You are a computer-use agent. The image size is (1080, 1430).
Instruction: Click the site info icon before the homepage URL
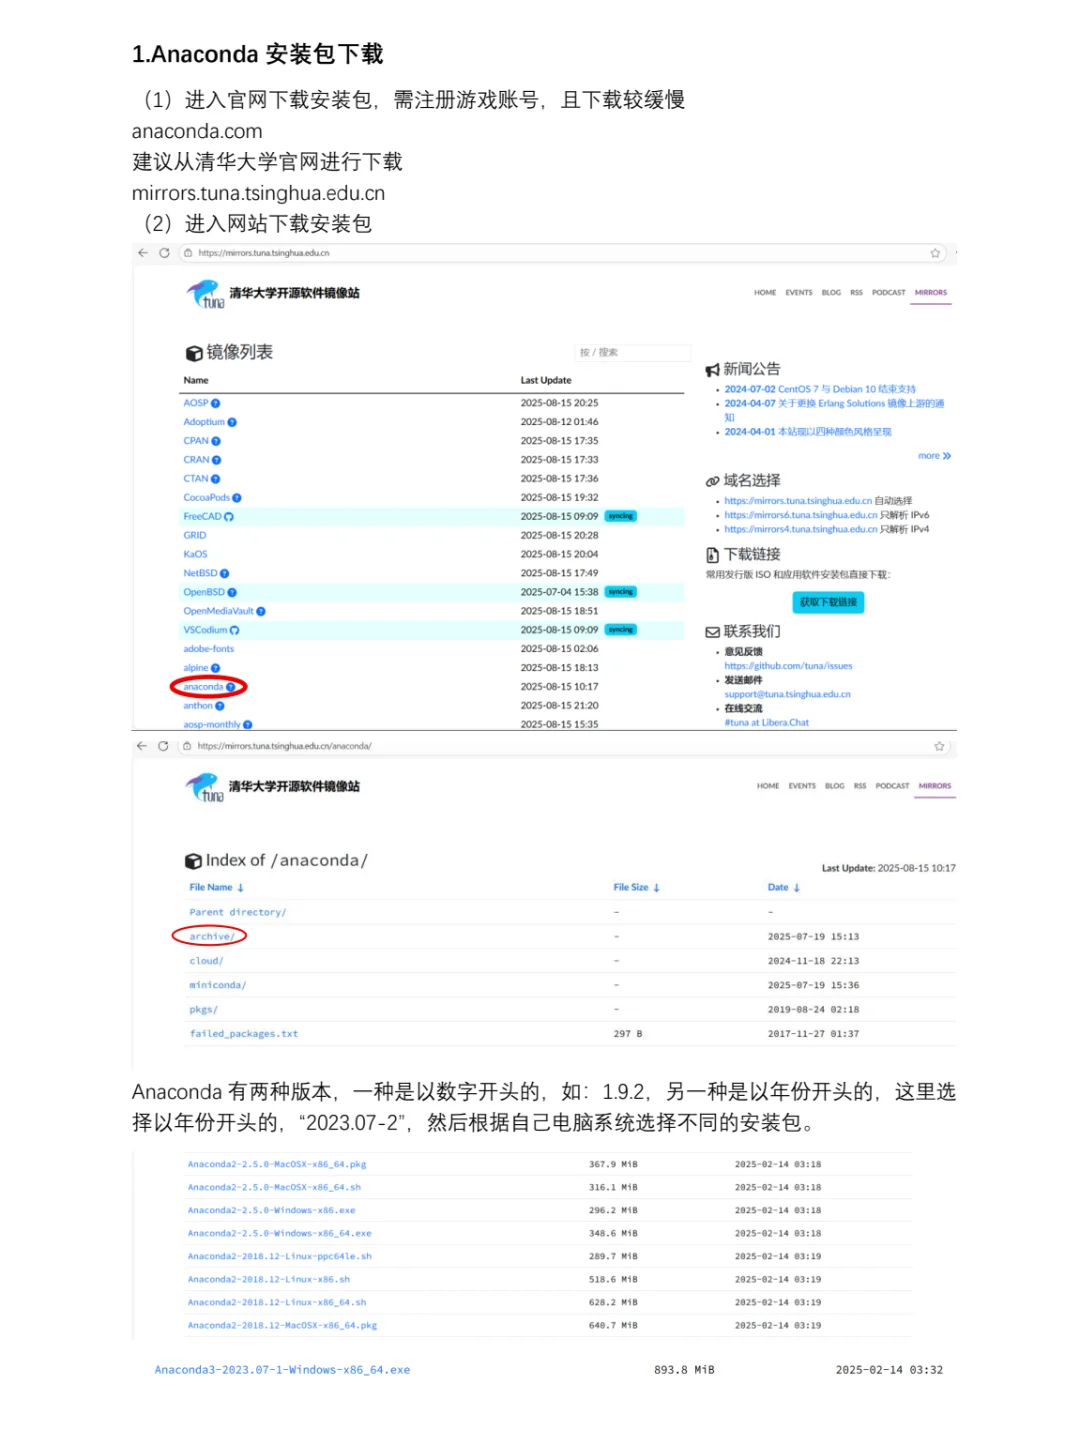coord(188,253)
